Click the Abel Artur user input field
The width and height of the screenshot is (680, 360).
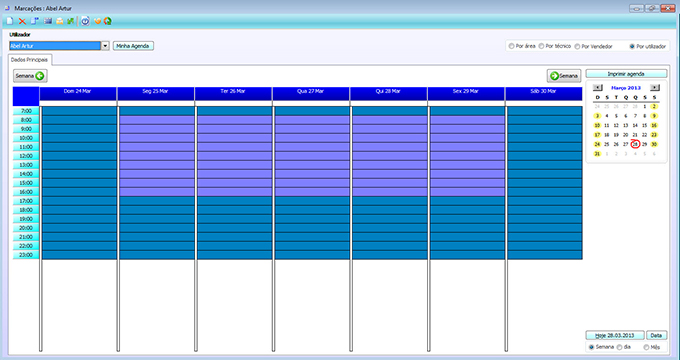point(55,46)
